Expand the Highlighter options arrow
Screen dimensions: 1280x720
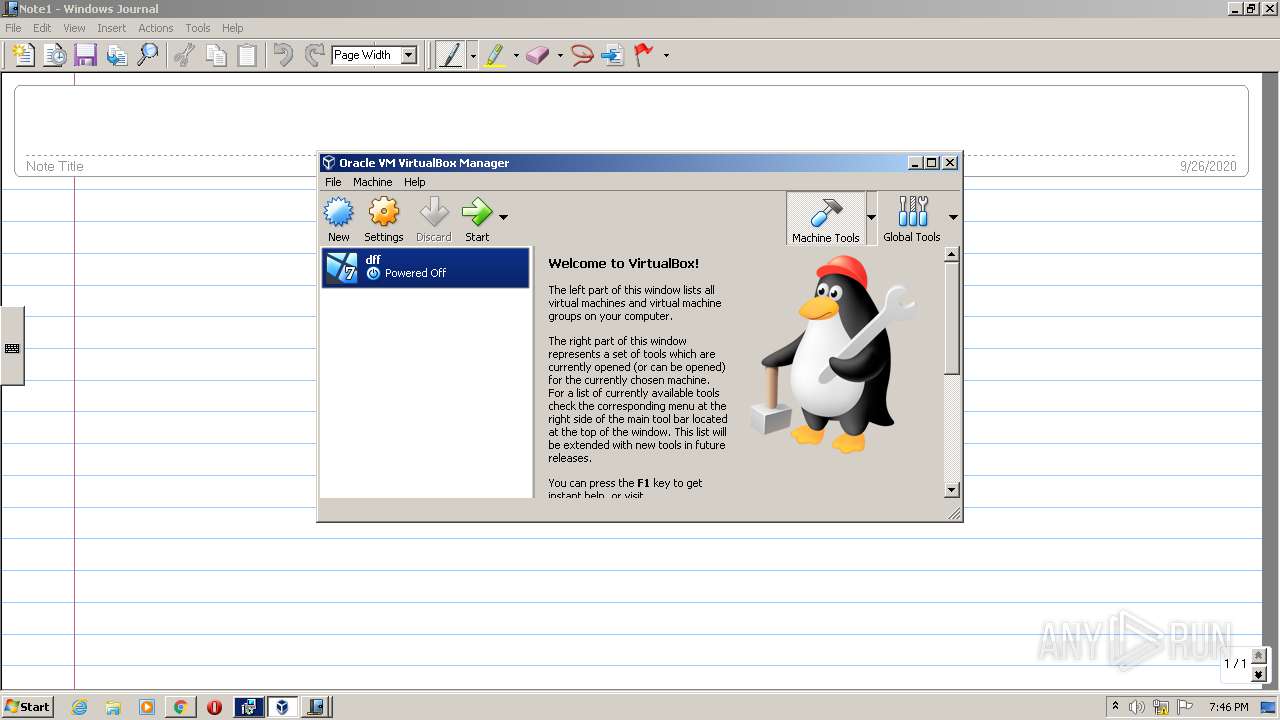(516, 55)
